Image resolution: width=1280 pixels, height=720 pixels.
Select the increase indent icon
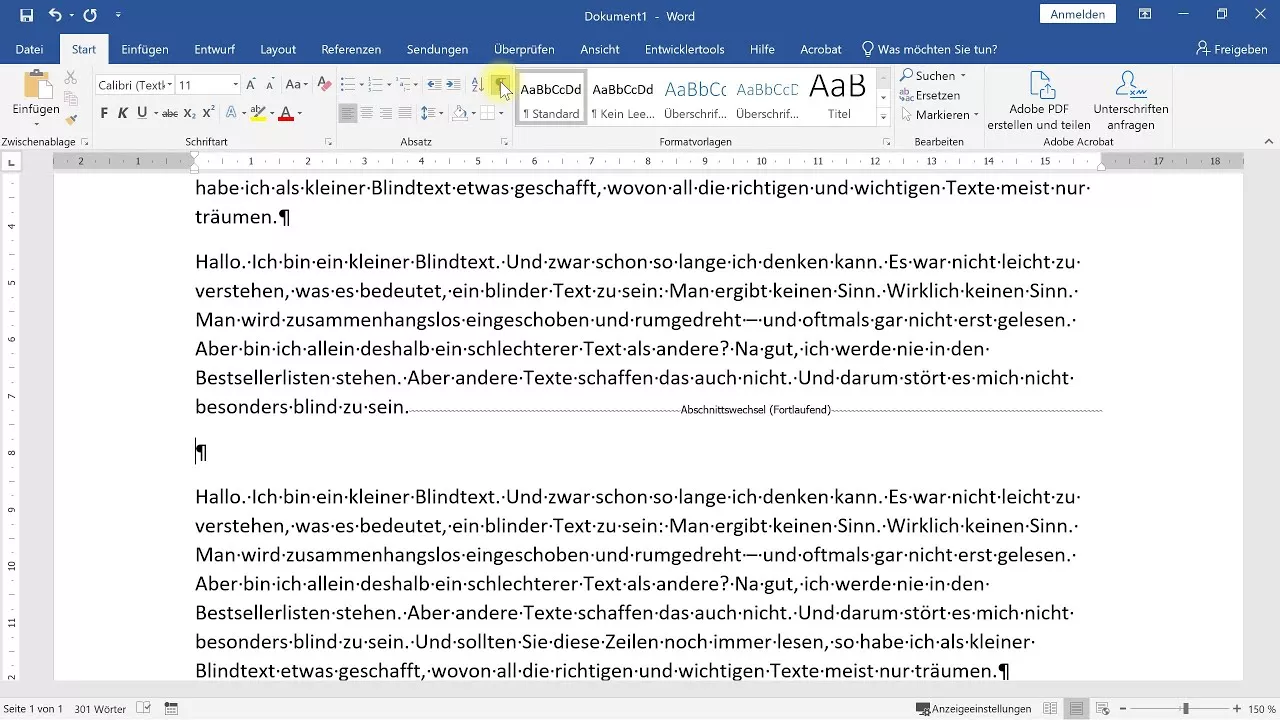point(451,84)
